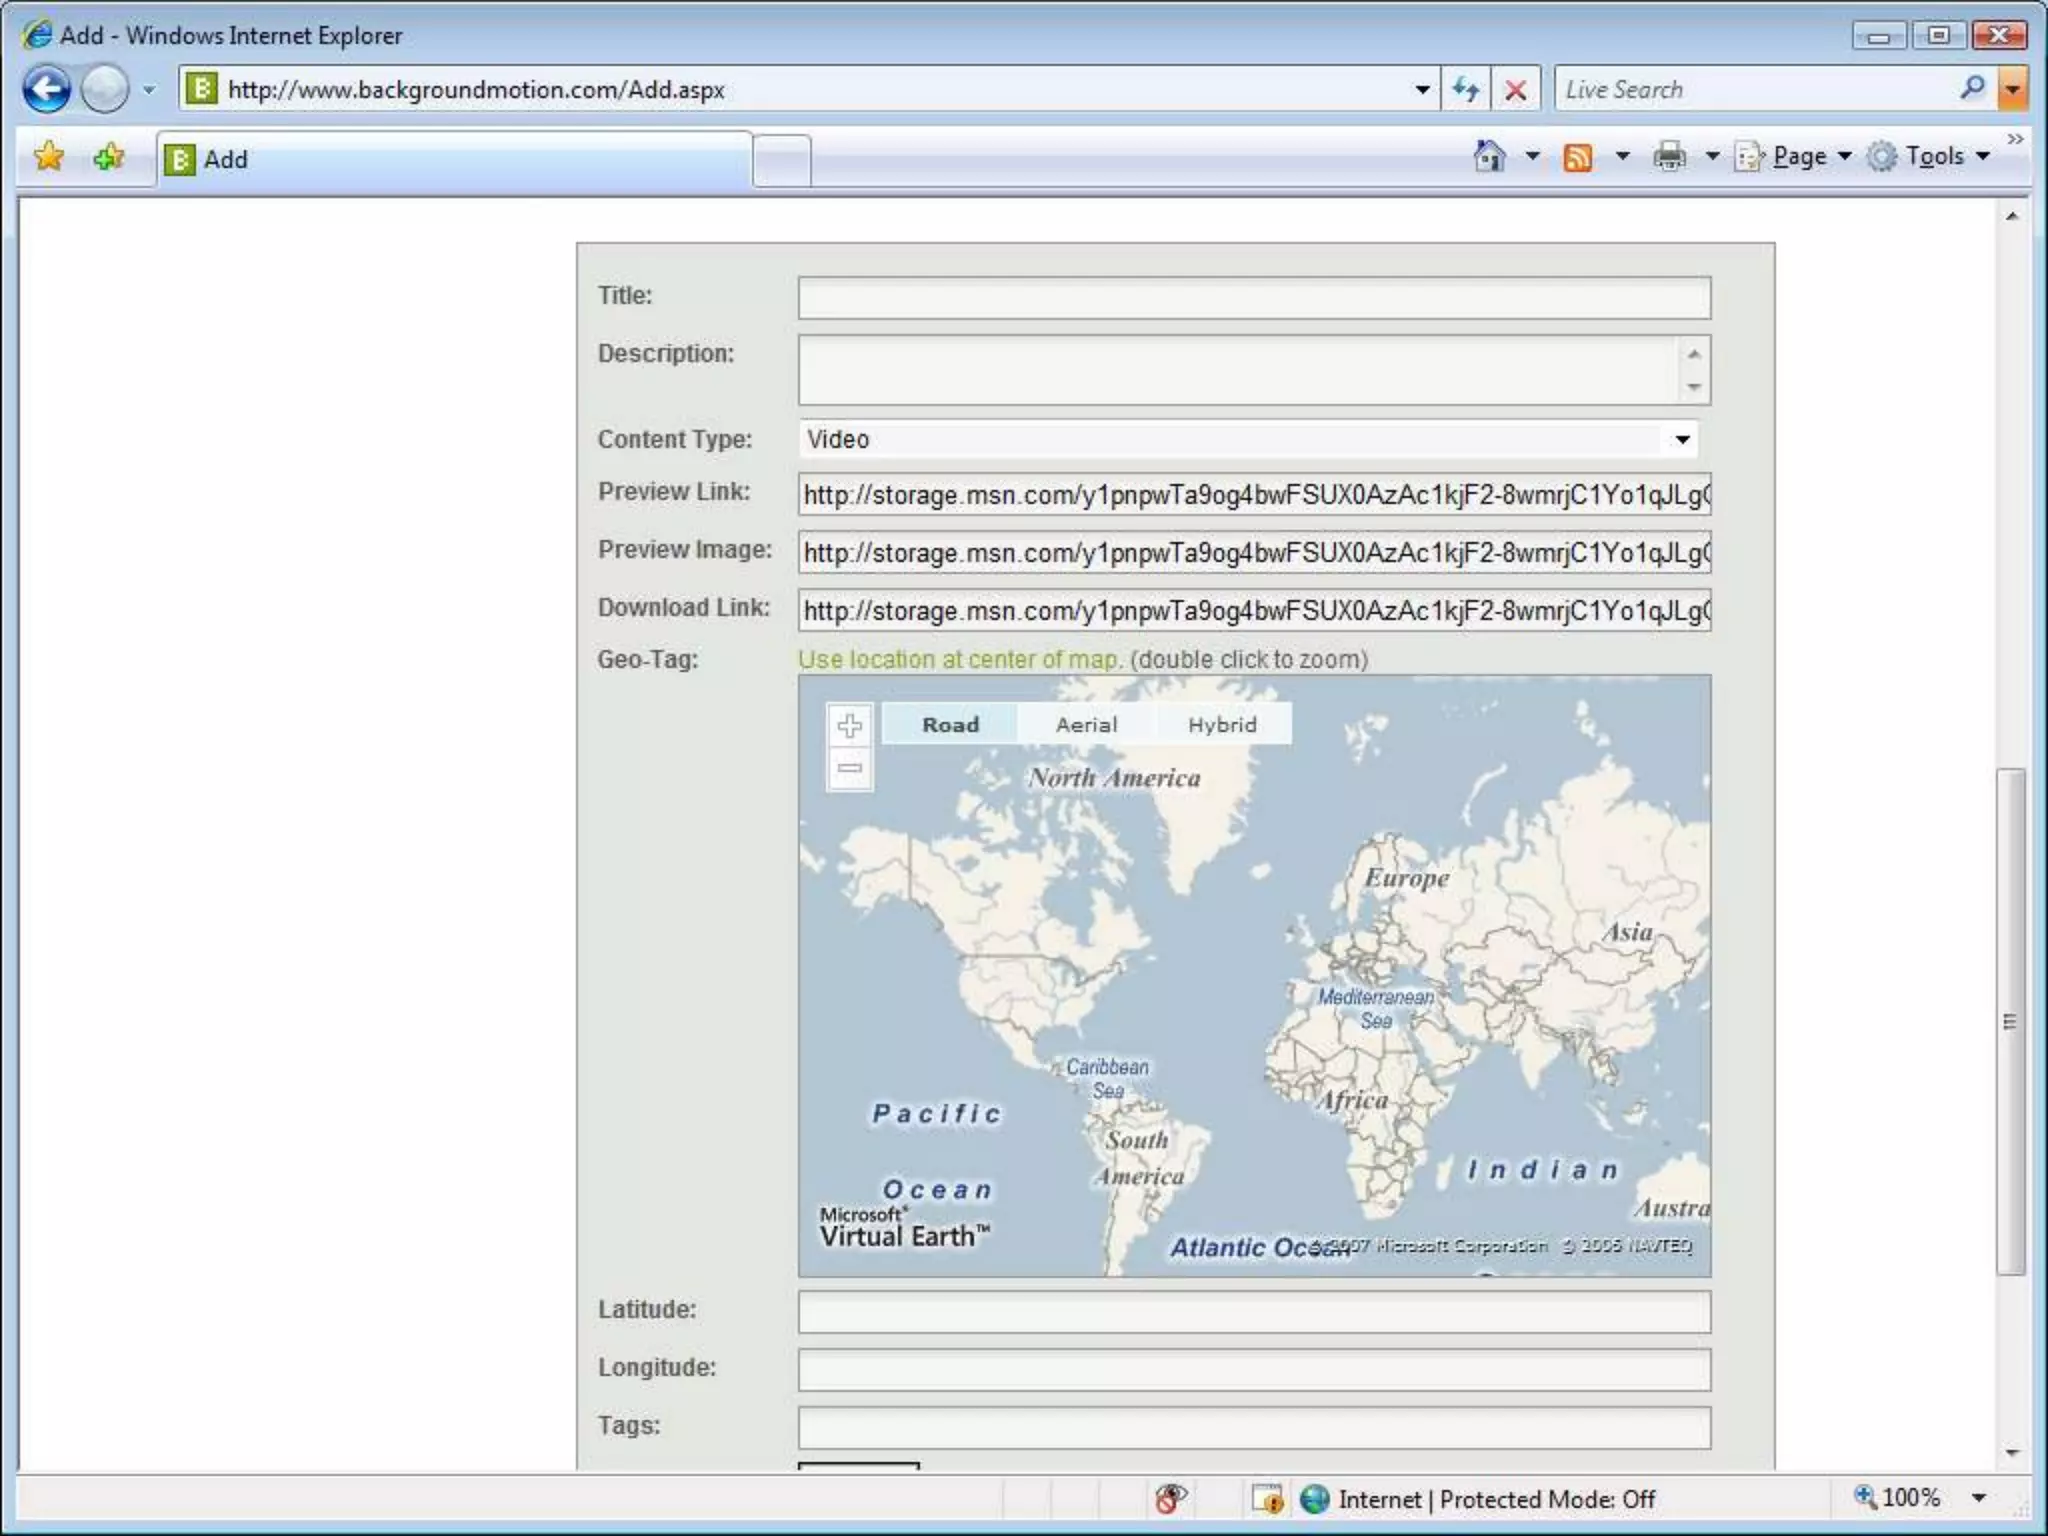
Task: Switch the map to Aerial view
Action: (1086, 725)
